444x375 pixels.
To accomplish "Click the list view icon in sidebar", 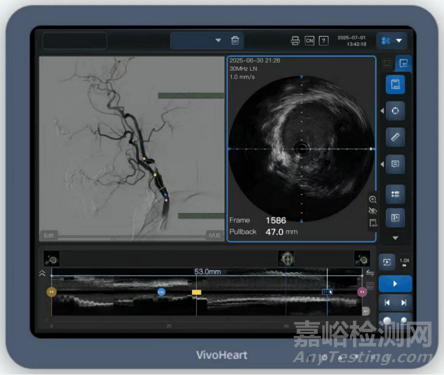I will point(395,194).
